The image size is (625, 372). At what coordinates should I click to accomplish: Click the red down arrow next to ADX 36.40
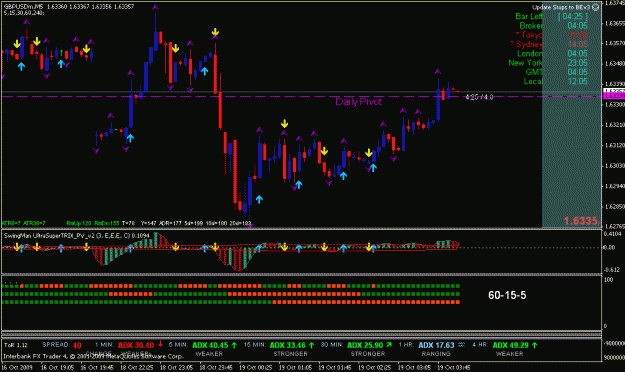point(160,344)
